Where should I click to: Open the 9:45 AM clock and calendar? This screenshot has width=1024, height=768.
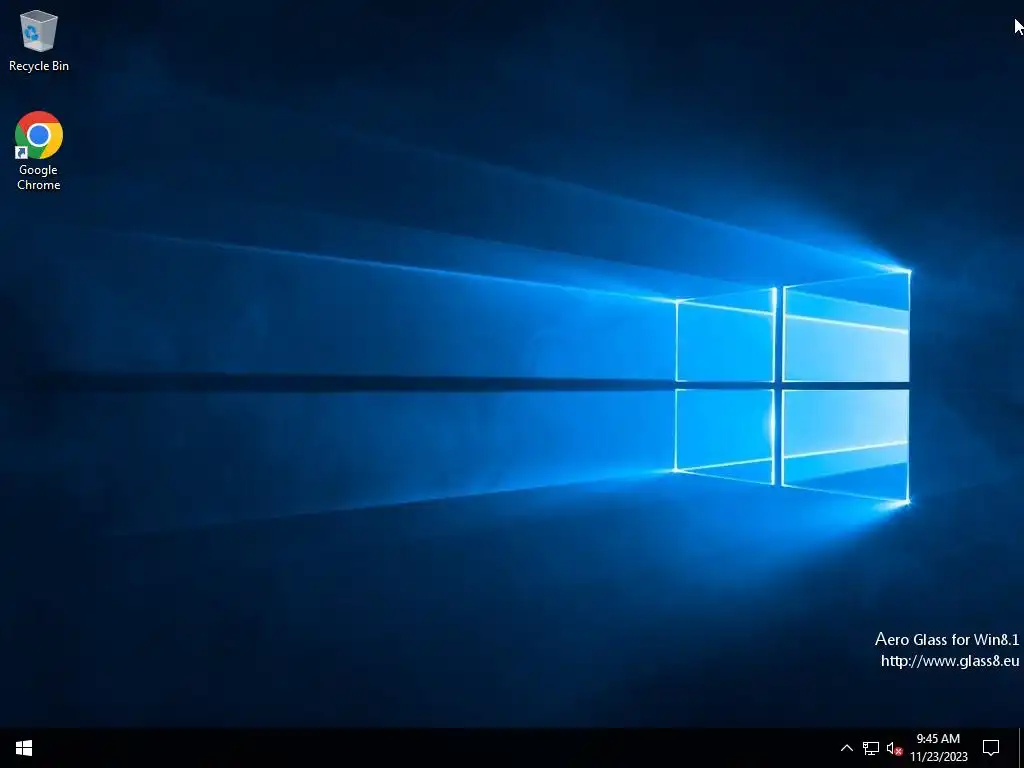(938, 748)
